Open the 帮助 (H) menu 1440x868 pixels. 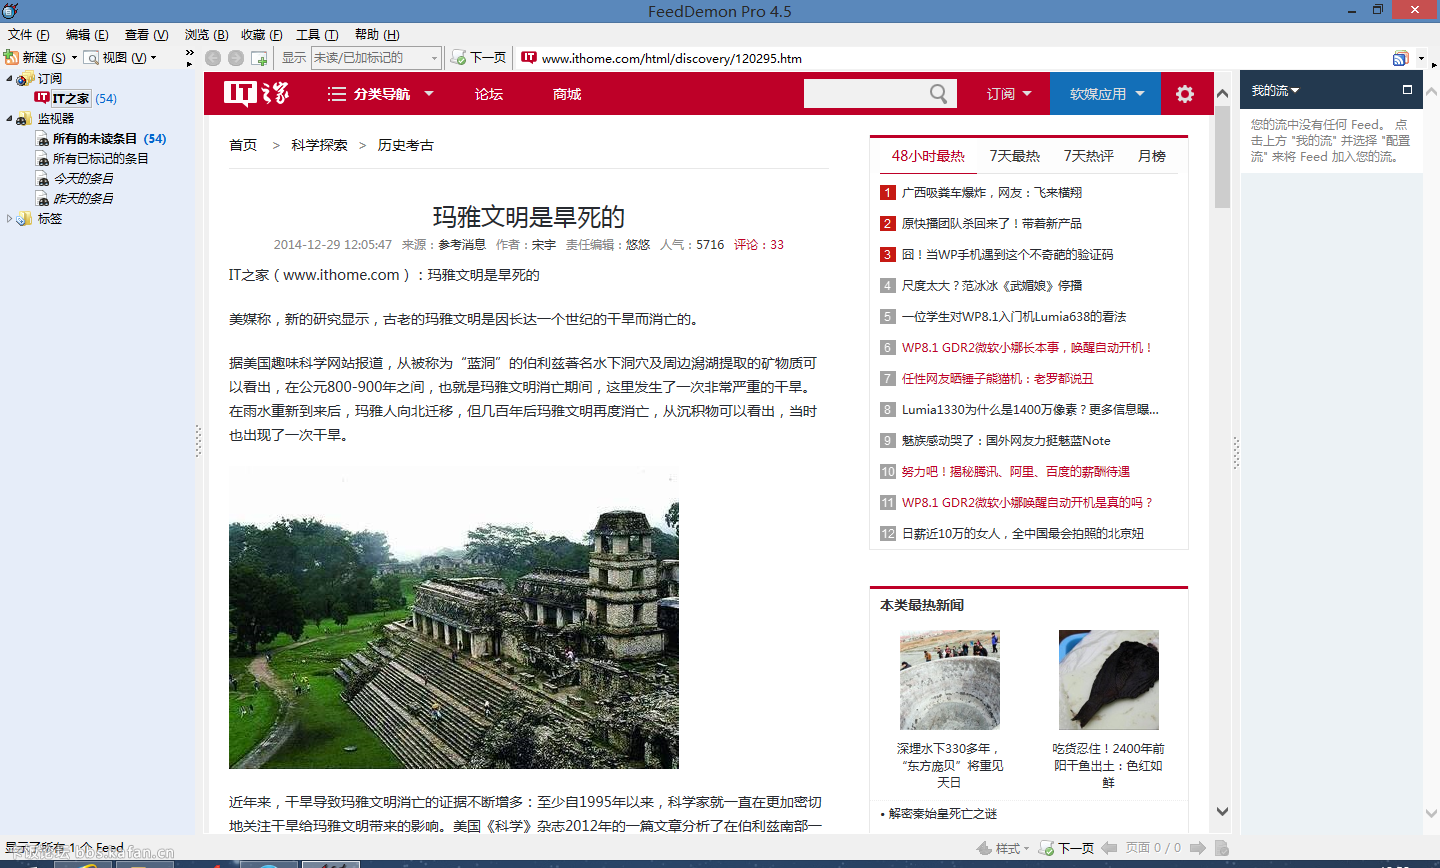[377, 34]
